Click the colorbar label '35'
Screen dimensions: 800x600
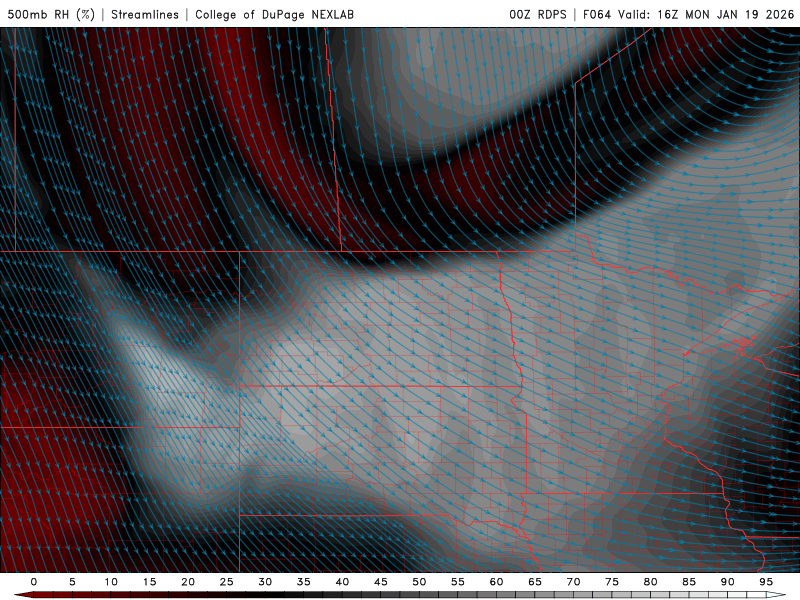304,582
